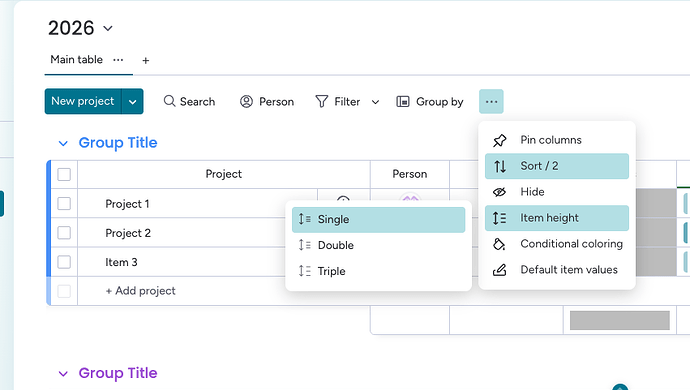Add a new view with plus
Viewport: 690px width, 390px height.
[x=146, y=60]
